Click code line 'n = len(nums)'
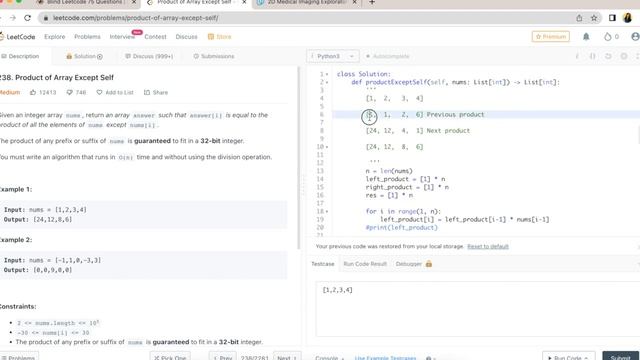The width and height of the screenshot is (640, 360). click(389, 171)
